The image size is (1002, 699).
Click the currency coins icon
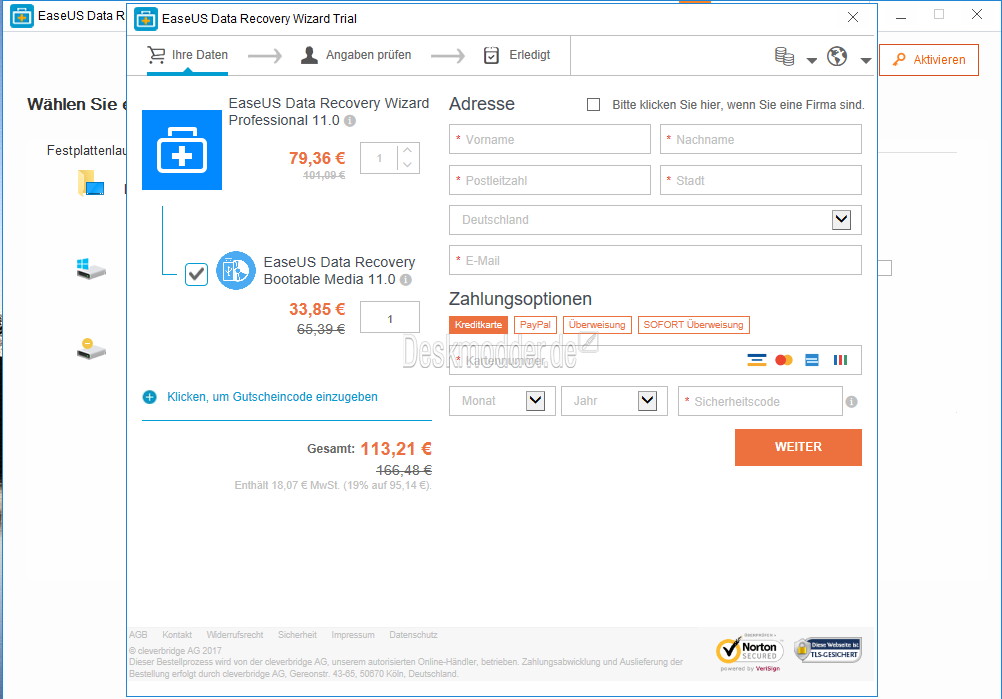pyautogui.click(x=784, y=57)
